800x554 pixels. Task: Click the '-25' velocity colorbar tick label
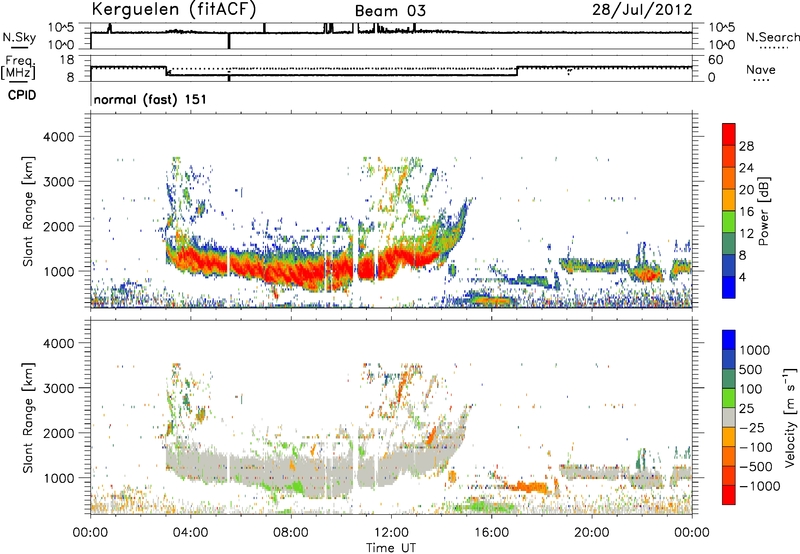752,427
